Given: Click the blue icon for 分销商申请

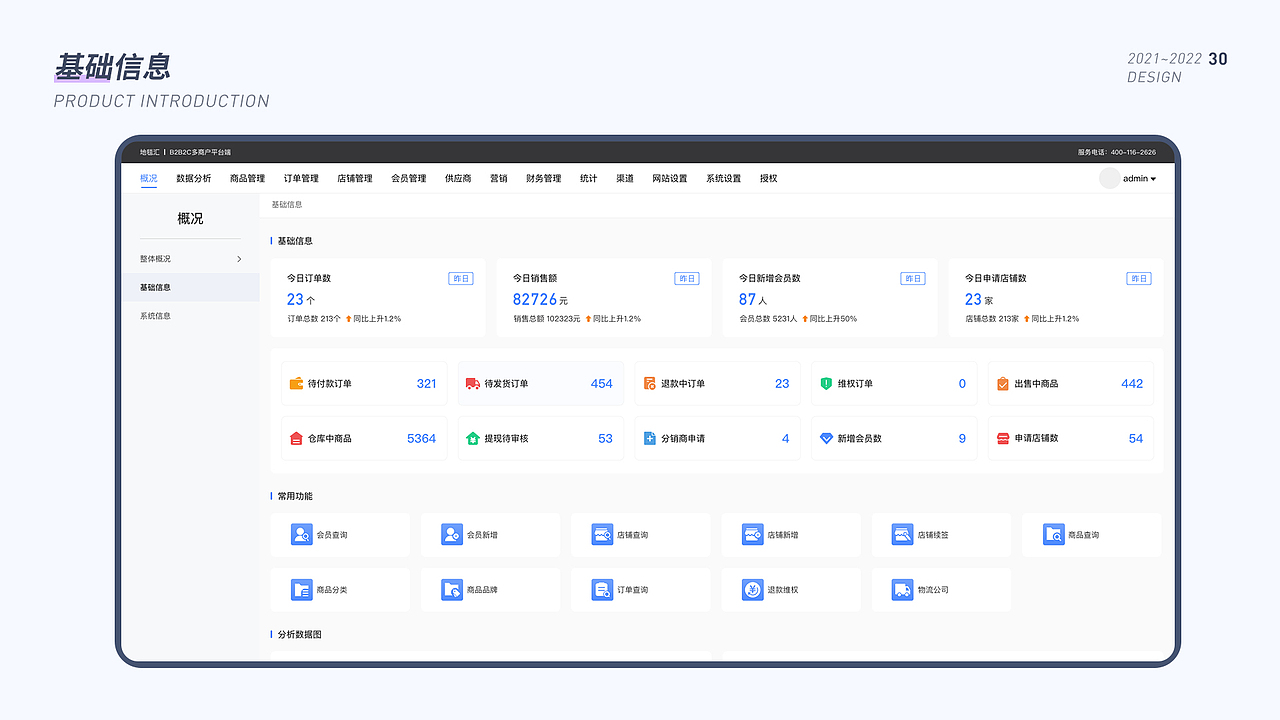Looking at the screenshot, I should pos(650,438).
